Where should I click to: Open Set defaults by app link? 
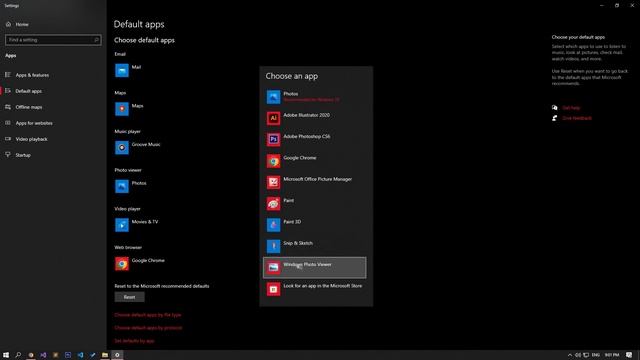click(134, 341)
